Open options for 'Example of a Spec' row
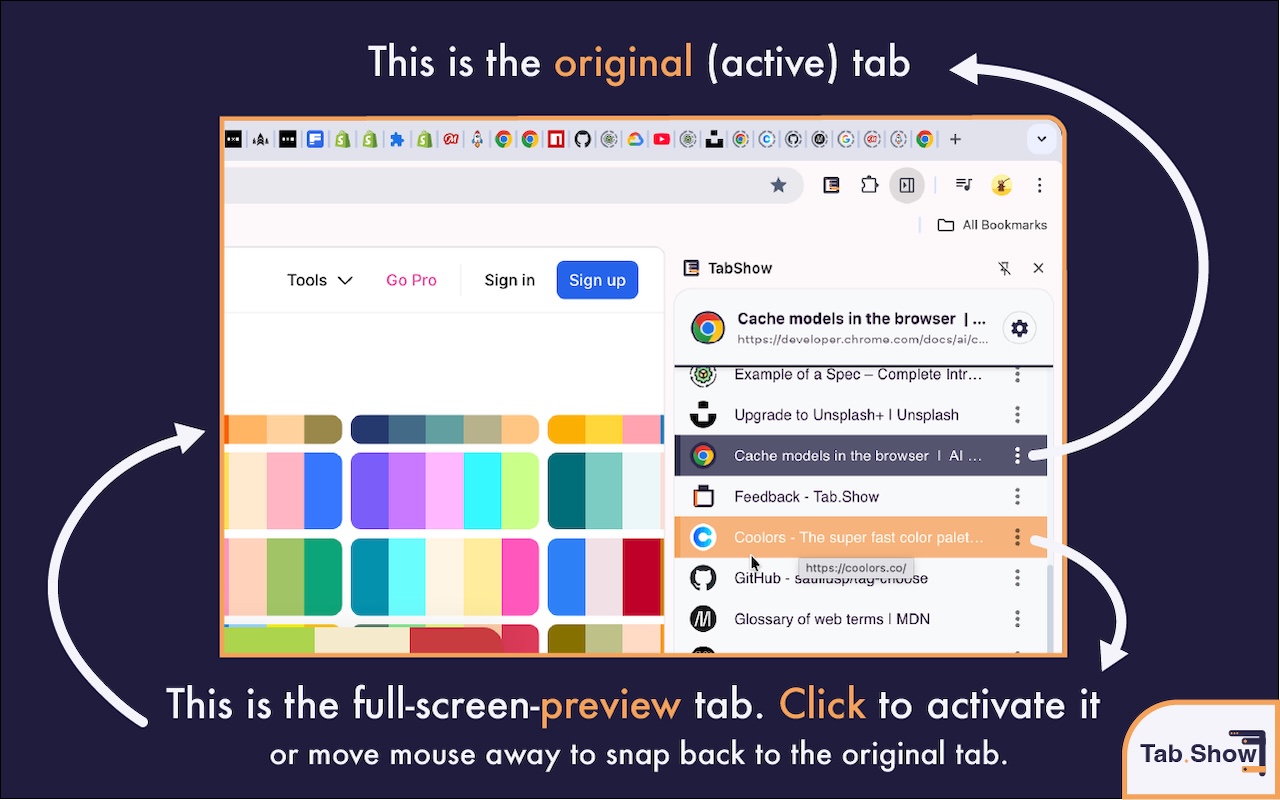This screenshot has height=800, width=1280. [x=1017, y=375]
